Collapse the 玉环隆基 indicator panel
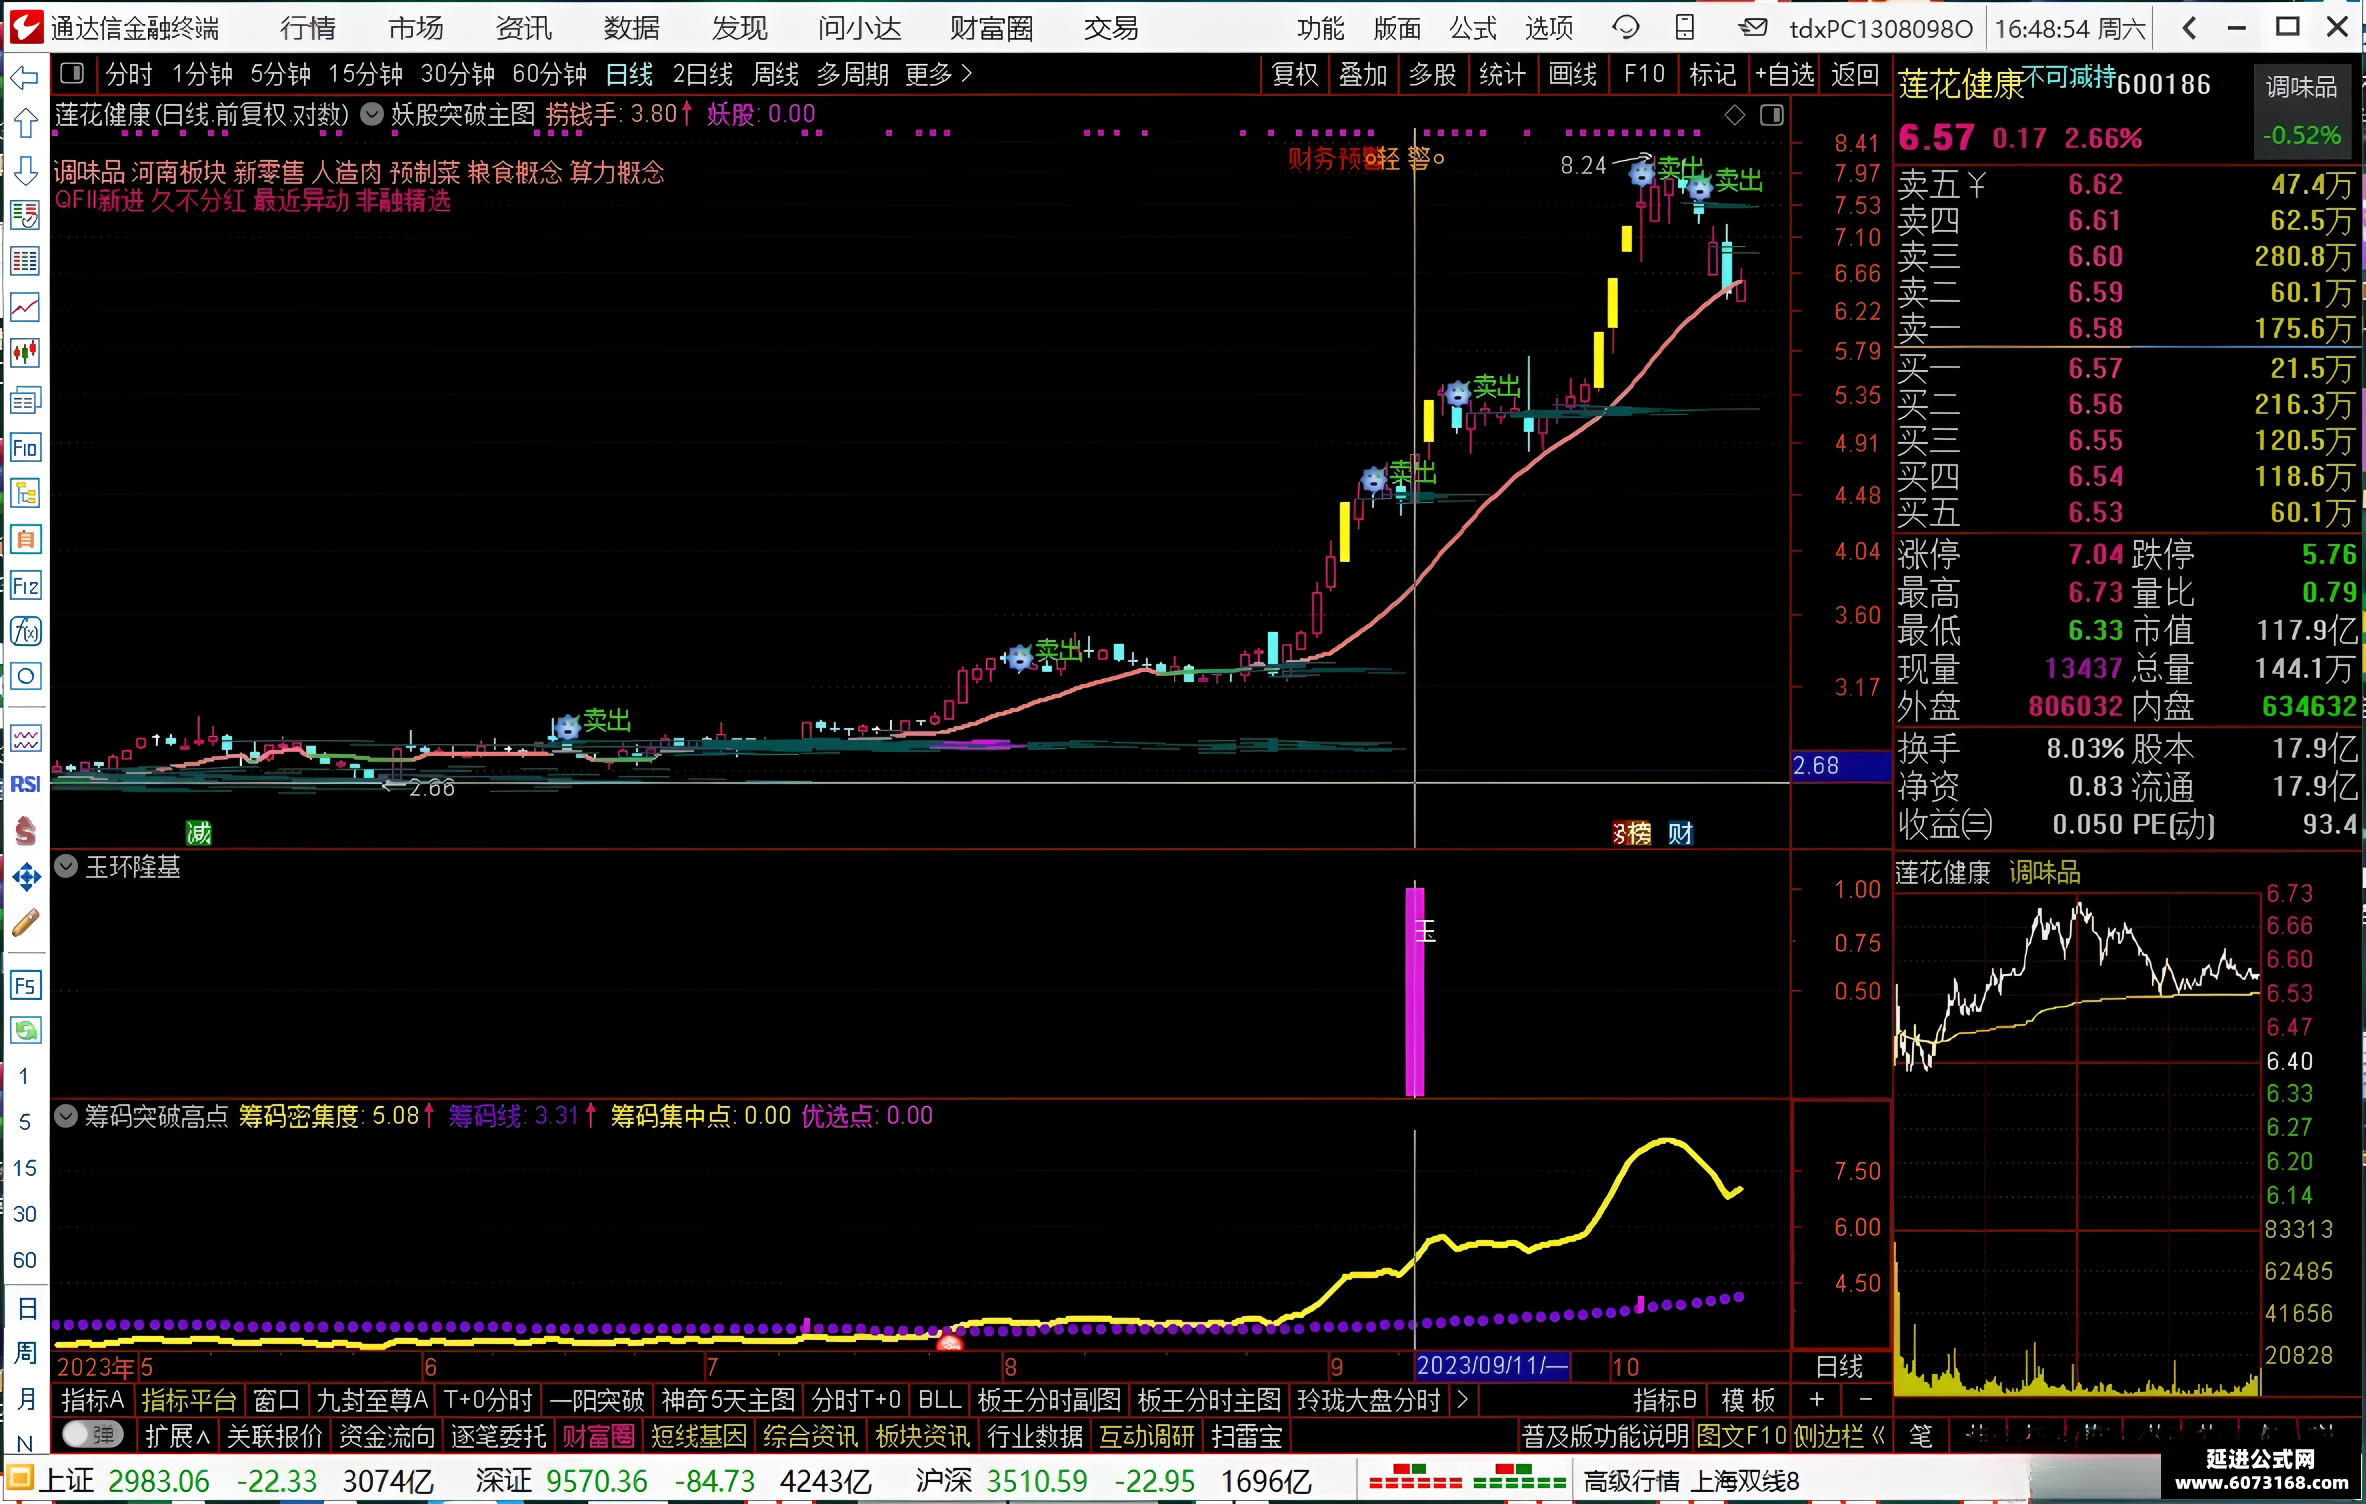 66,866
